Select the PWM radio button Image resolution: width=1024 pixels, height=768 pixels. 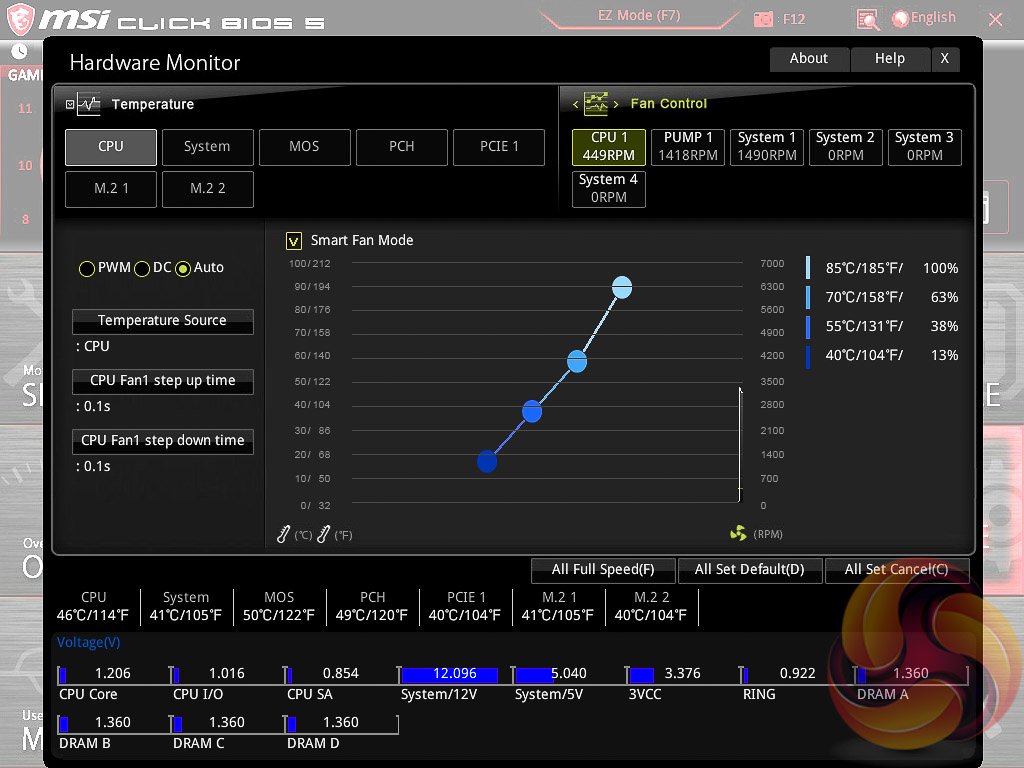(x=86, y=268)
